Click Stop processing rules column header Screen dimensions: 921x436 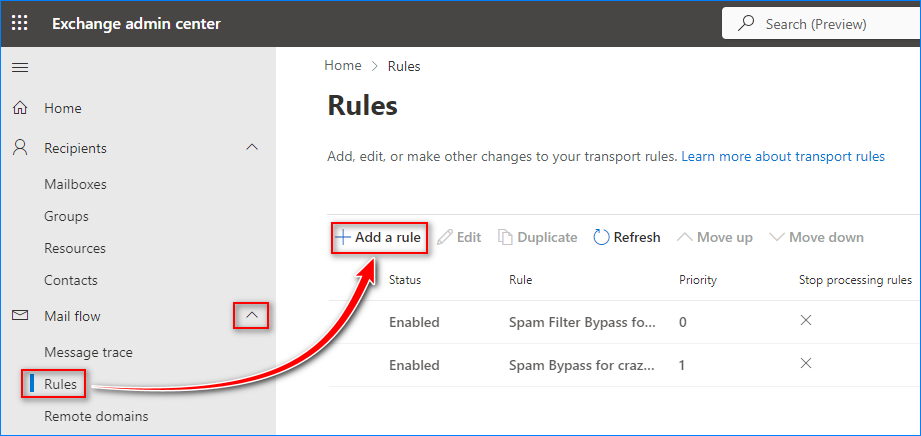[855, 280]
